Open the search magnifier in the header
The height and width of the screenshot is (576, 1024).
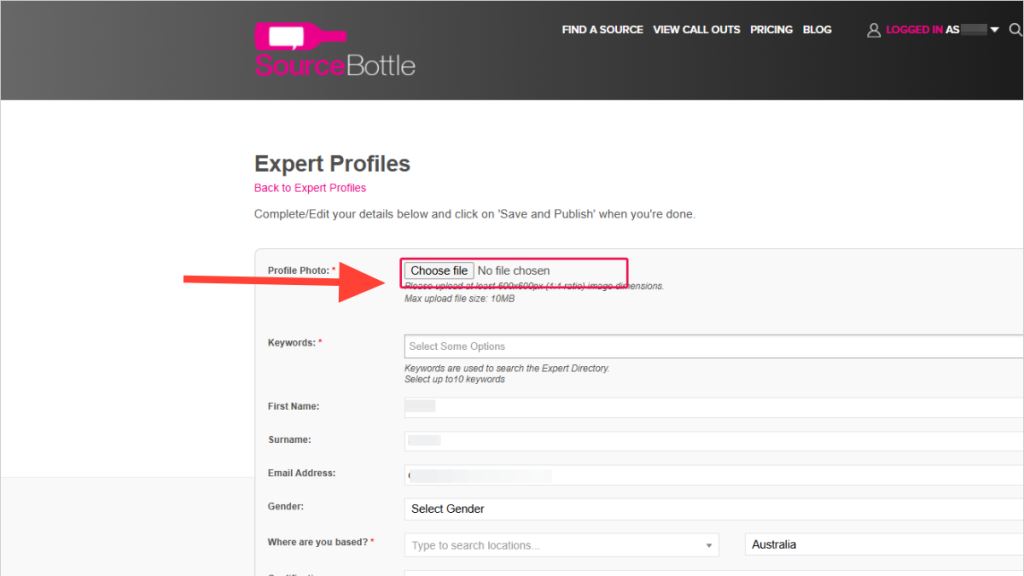[1015, 30]
